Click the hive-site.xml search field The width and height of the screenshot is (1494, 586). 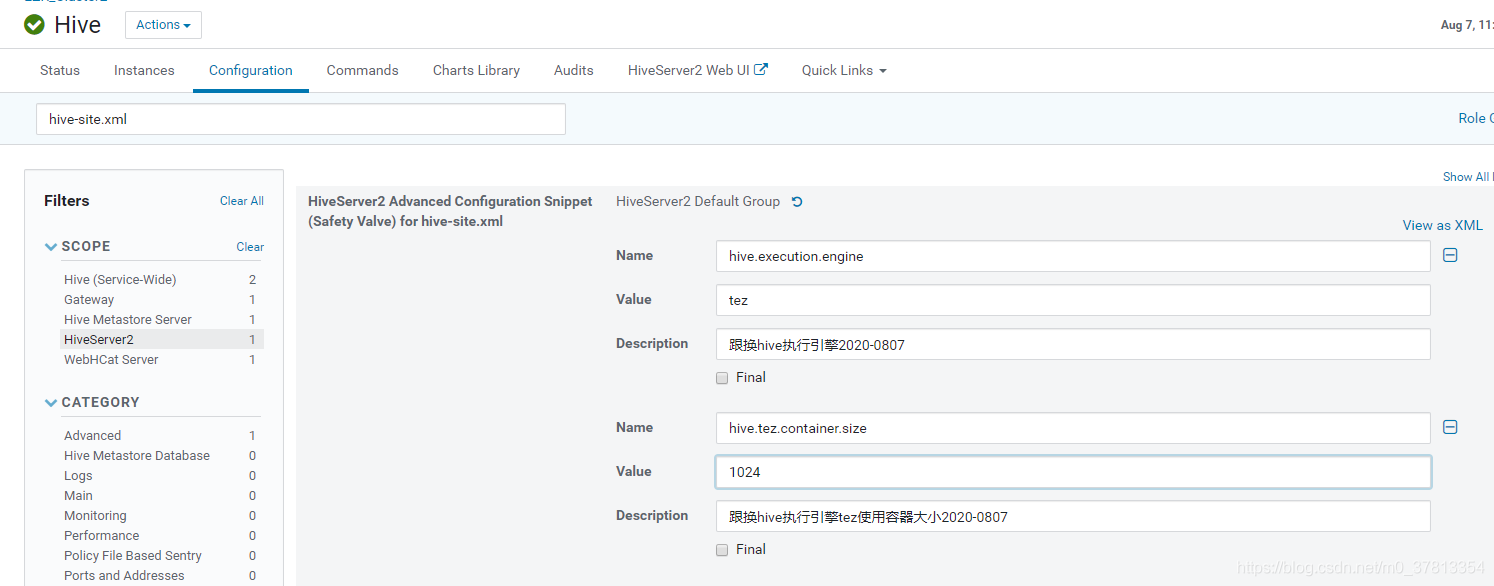(x=300, y=119)
